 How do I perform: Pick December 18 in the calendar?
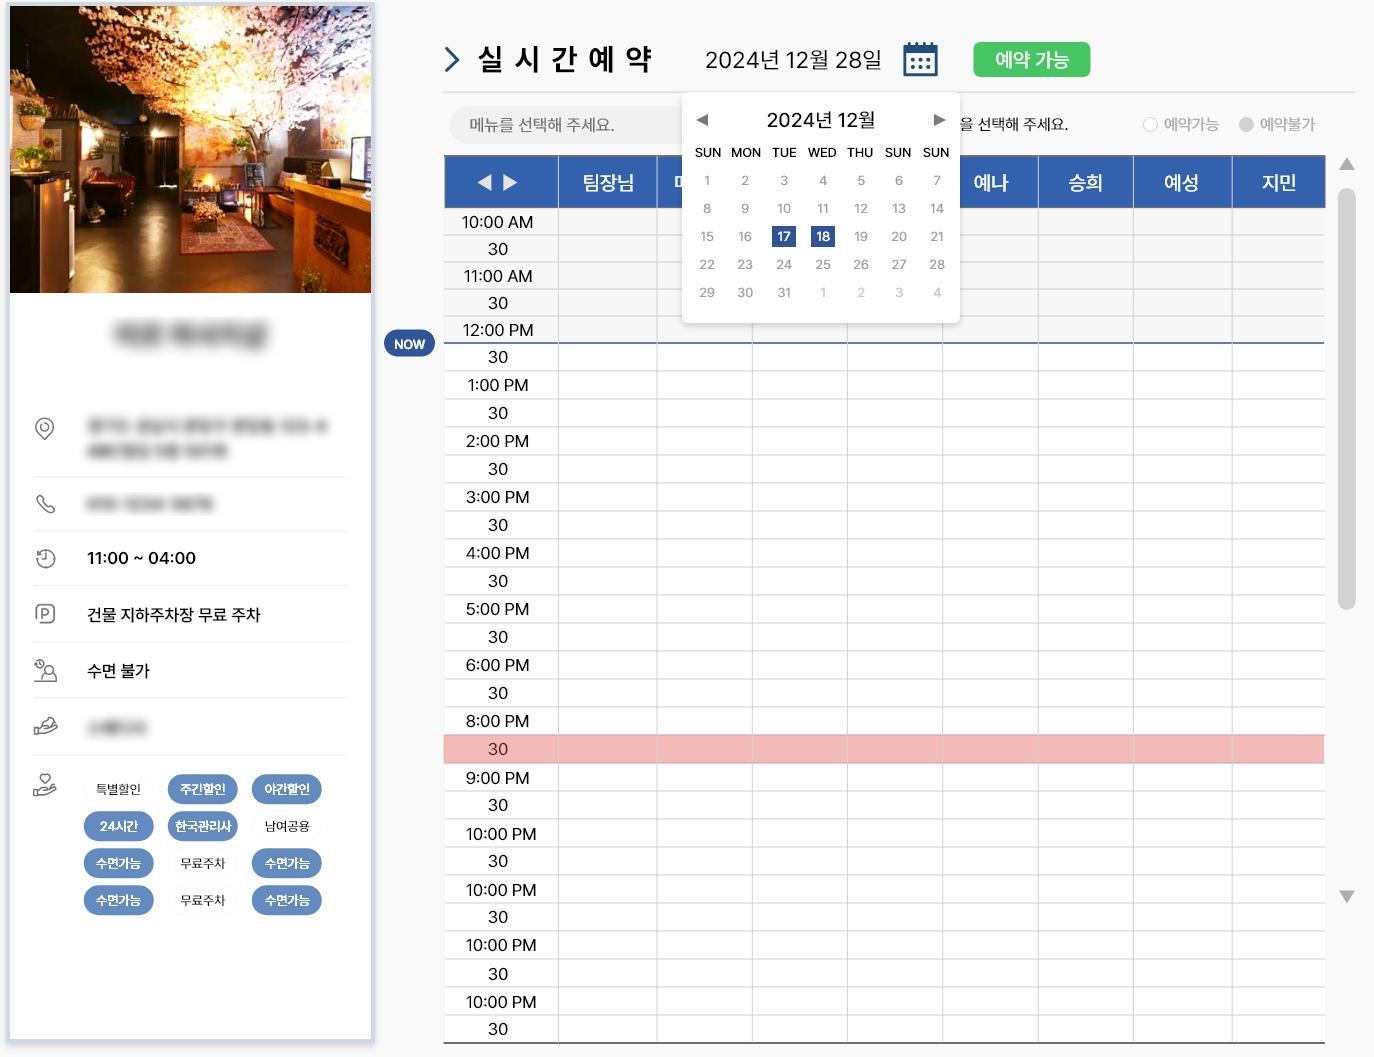click(x=822, y=237)
